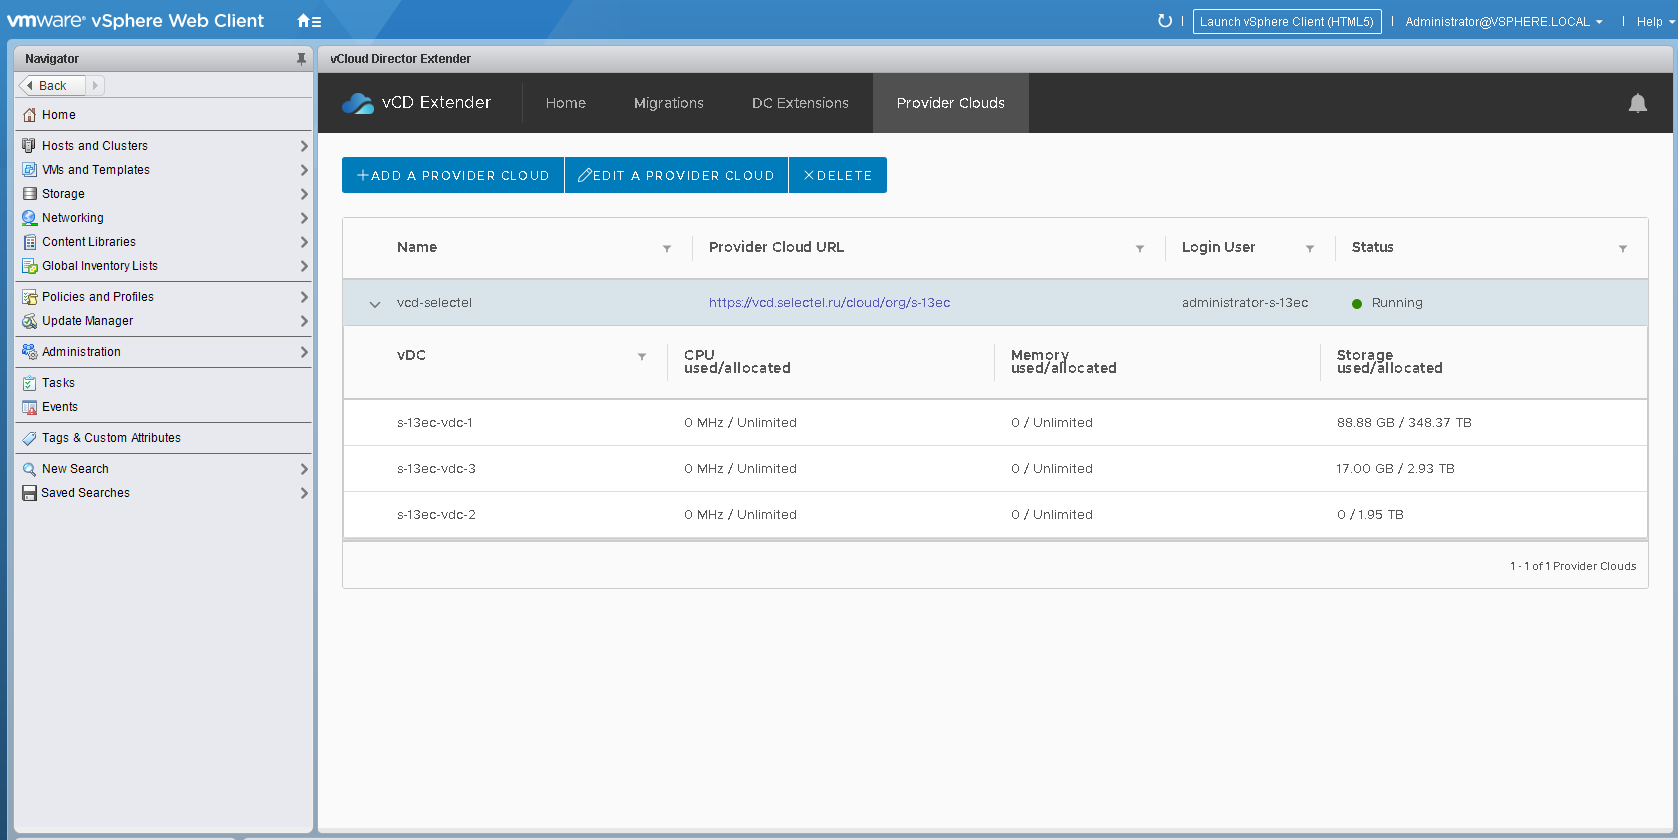Launch vSphere Client (HTML5)
1678x840 pixels.
1287,22
